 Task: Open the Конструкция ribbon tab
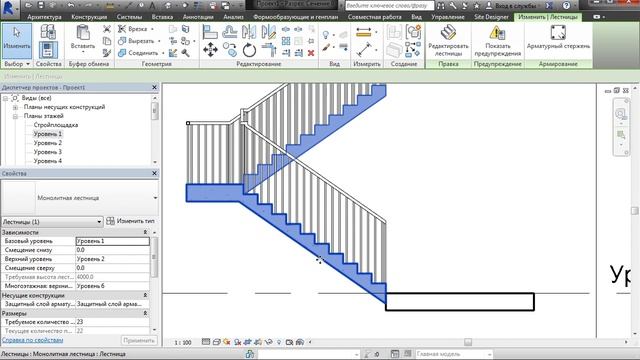(x=89, y=17)
